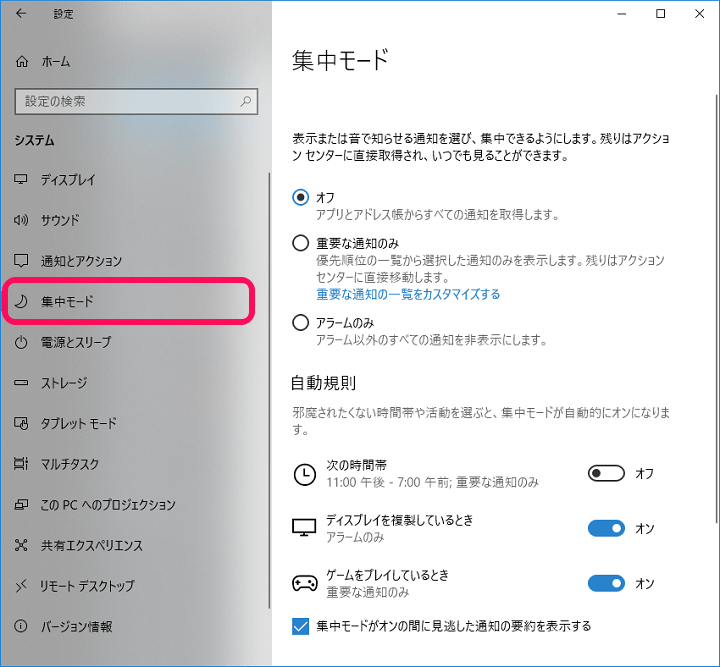
Task: Click the monitor icon for ディスプレイを複製しているとき
Action: 304,528
